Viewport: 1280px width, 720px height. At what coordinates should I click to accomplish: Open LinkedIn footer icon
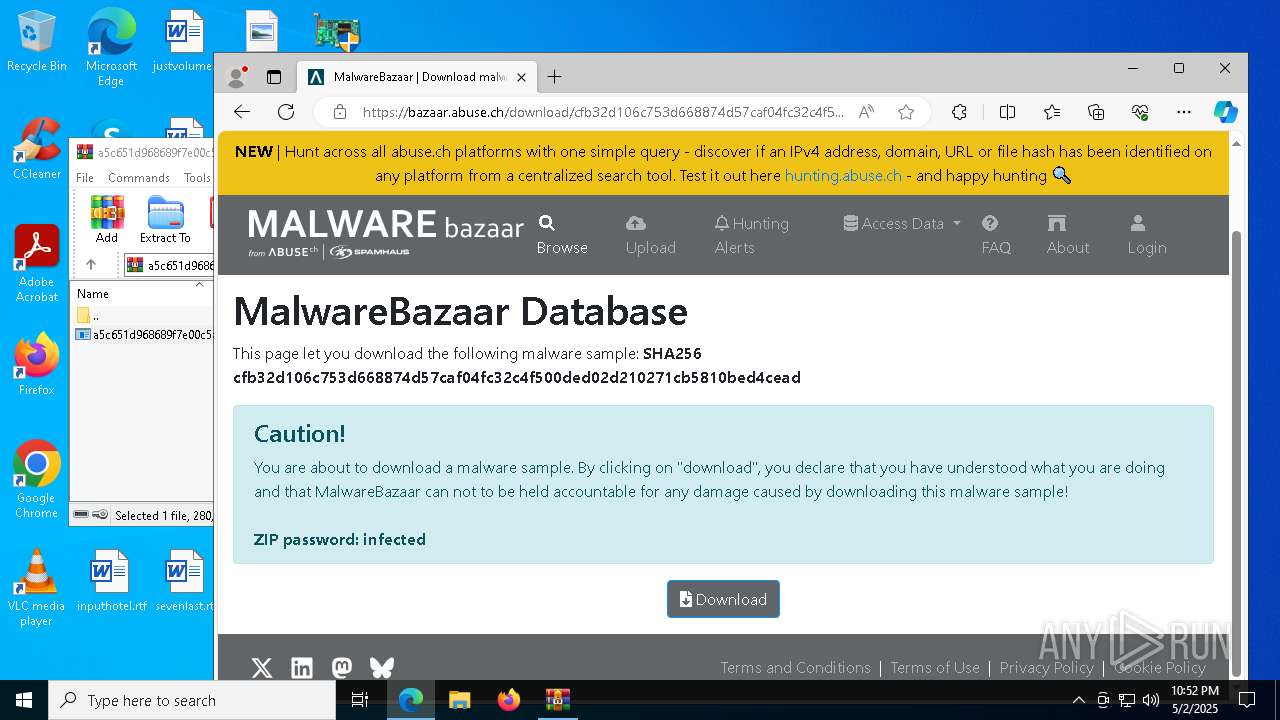(x=302, y=668)
